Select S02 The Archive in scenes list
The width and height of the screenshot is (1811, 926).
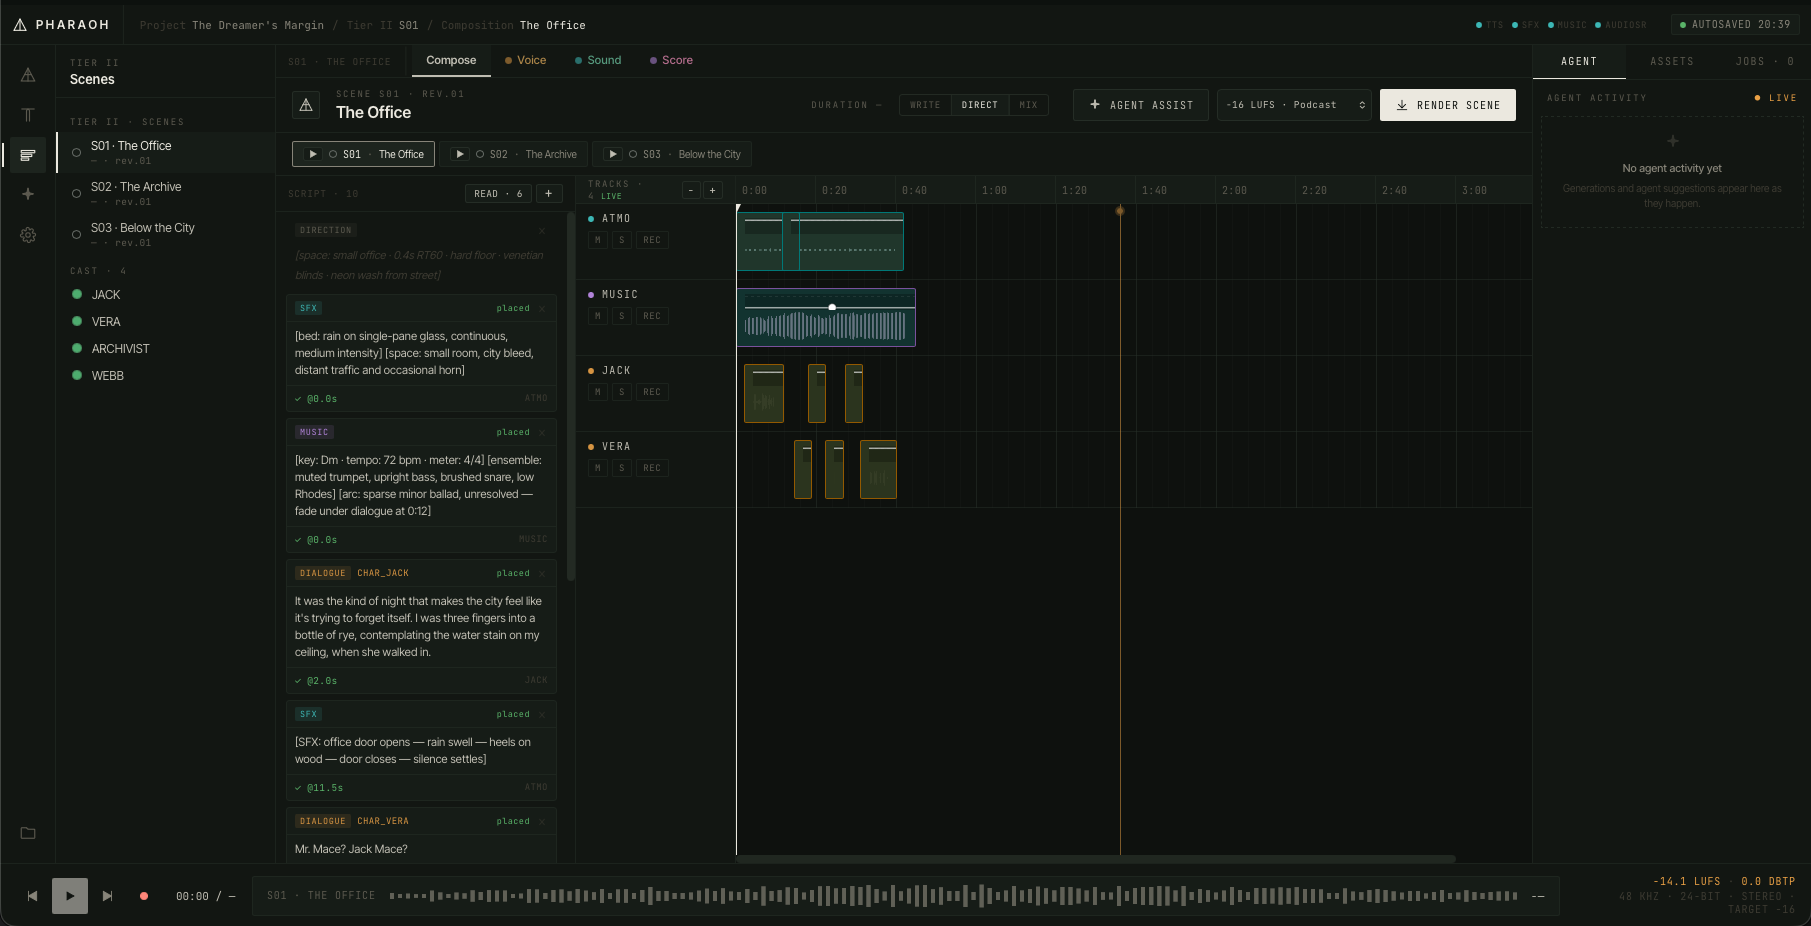pos(165,193)
